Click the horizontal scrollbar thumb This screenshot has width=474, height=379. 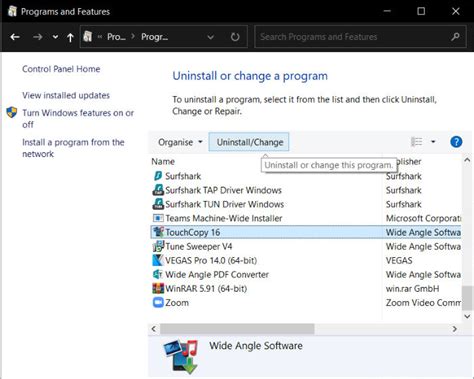point(237,329)
